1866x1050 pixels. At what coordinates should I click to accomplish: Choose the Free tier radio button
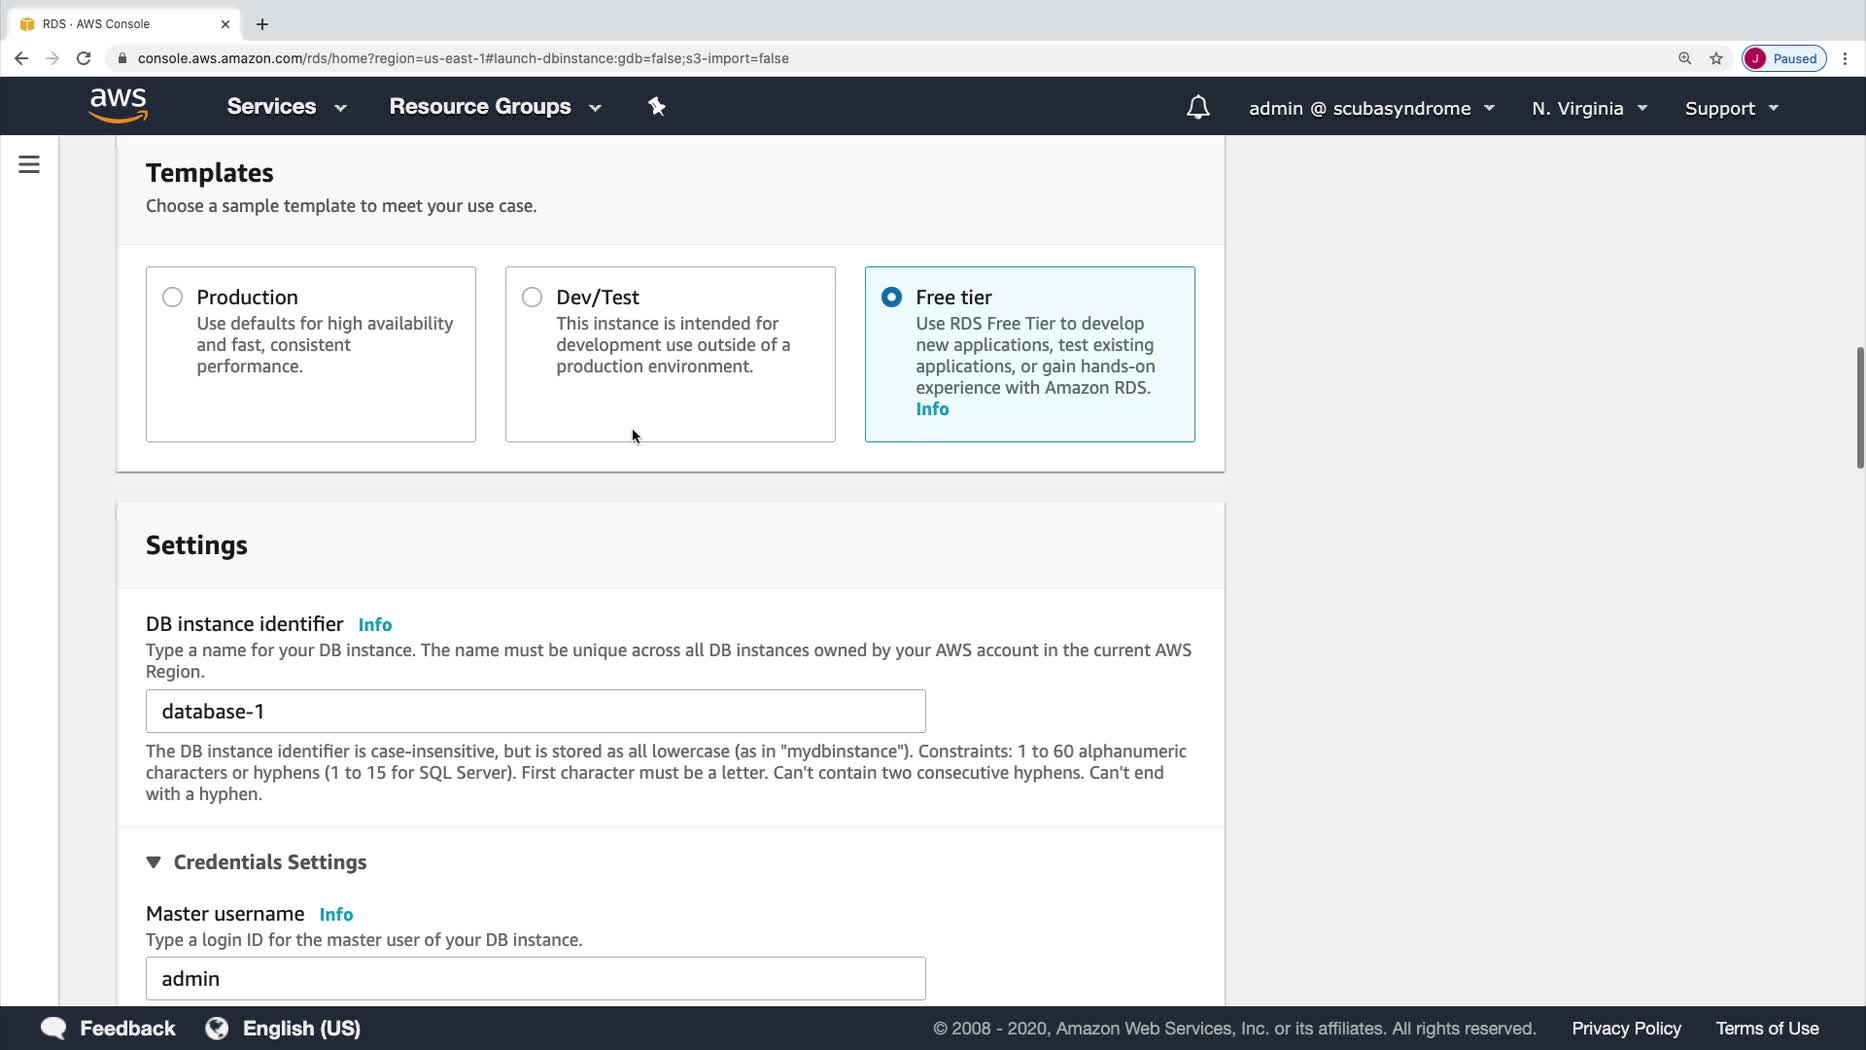coord(891,297)
